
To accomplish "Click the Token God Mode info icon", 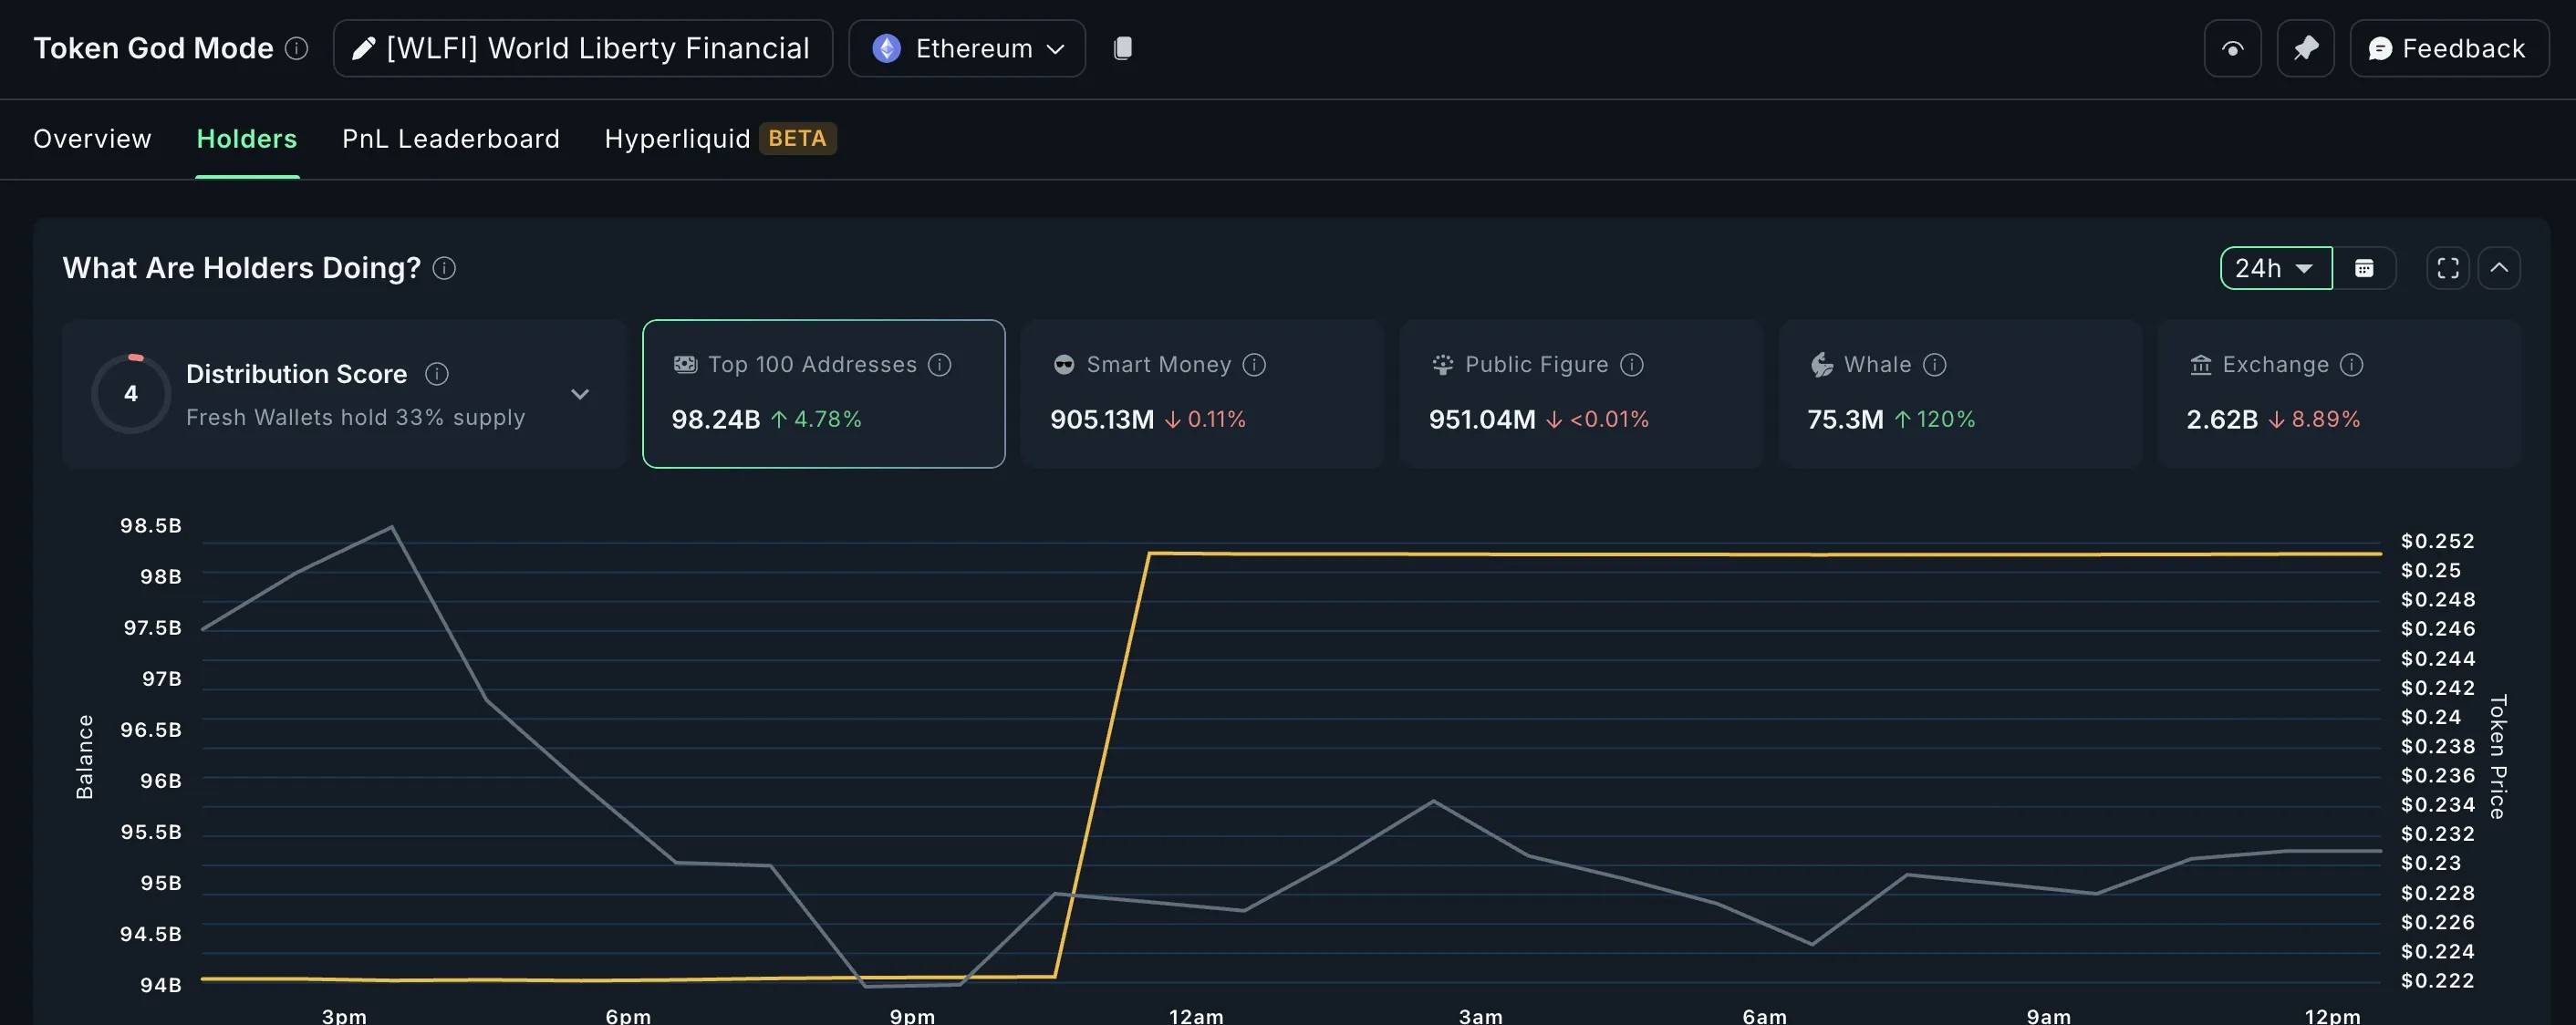I will (297, 48).
